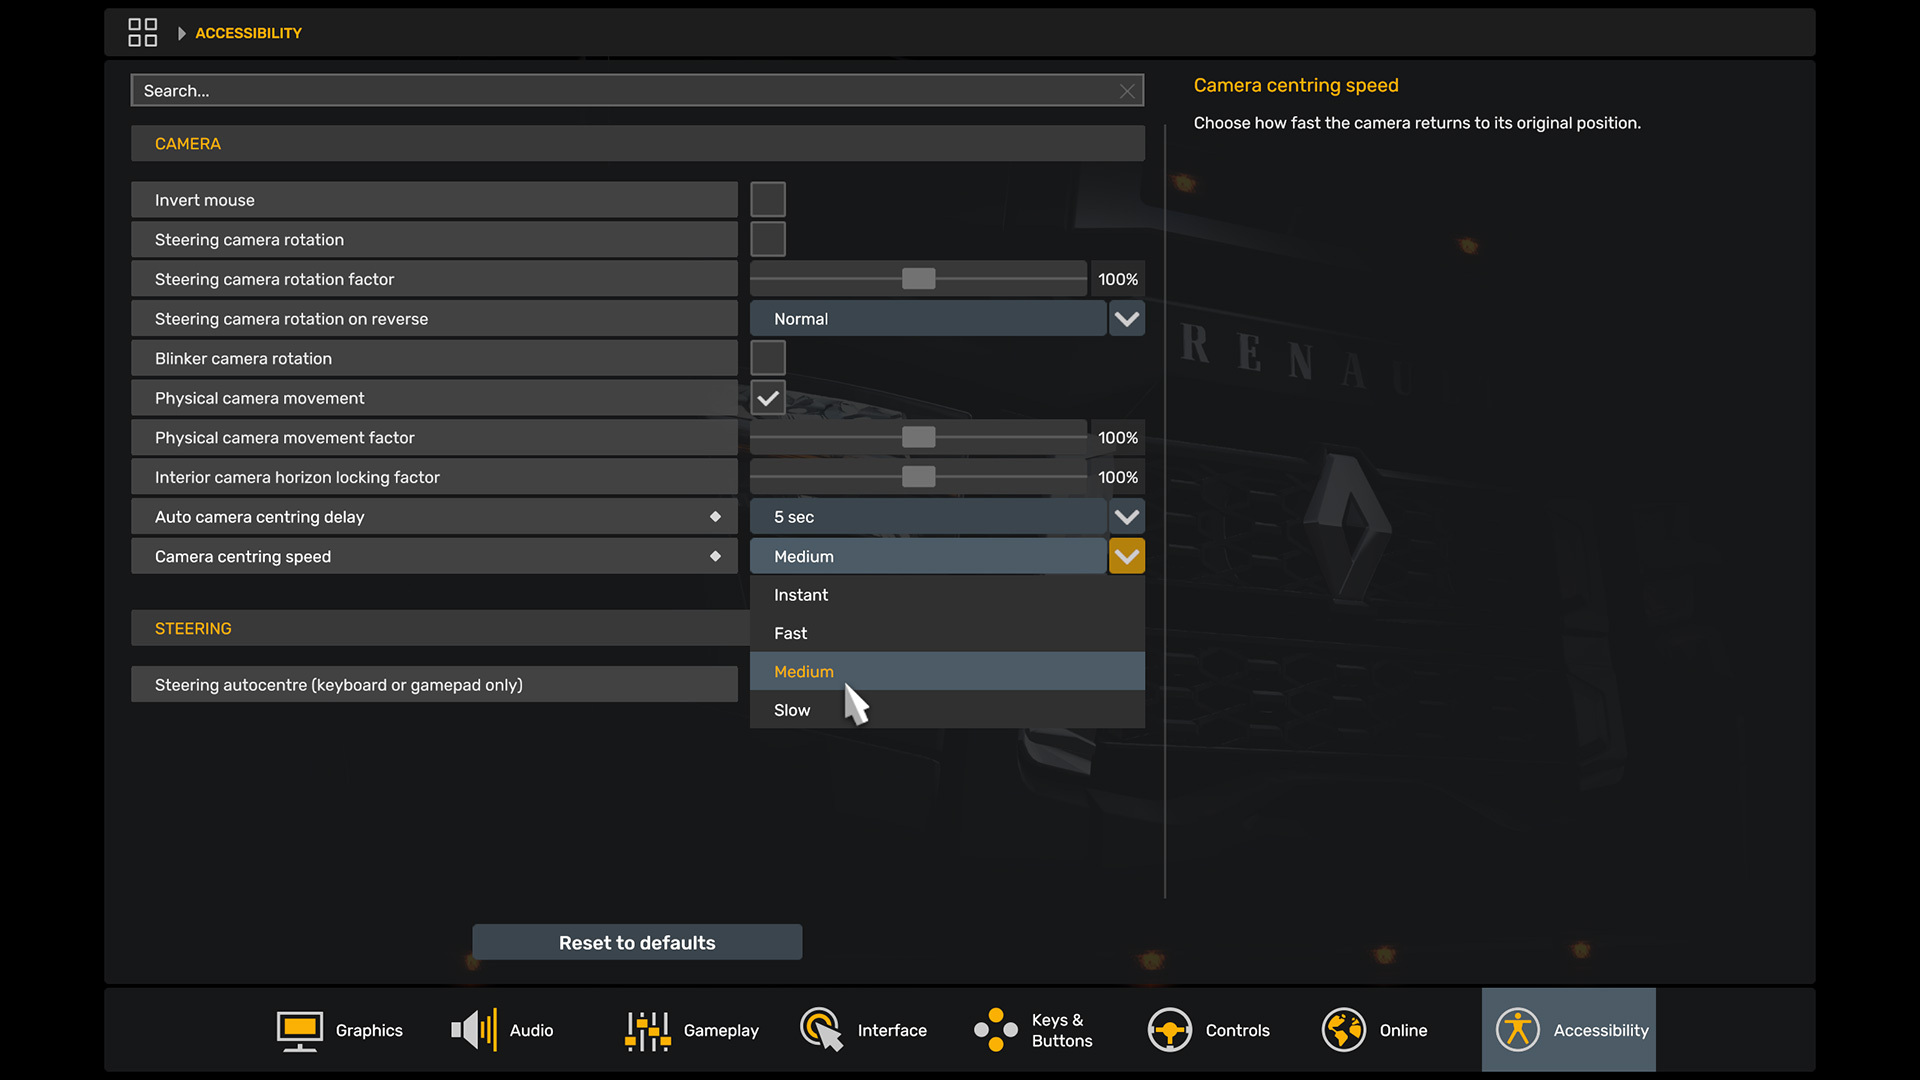
Task: Open Gameplay settings sliders icon
Action: tap(647, 1030)
